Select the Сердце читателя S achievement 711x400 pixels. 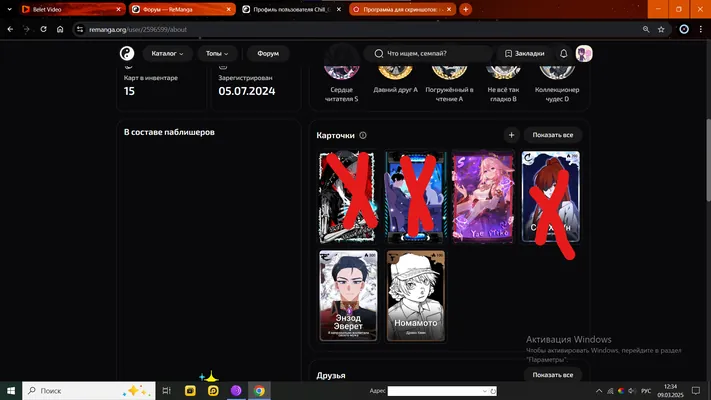coord(341,84)
